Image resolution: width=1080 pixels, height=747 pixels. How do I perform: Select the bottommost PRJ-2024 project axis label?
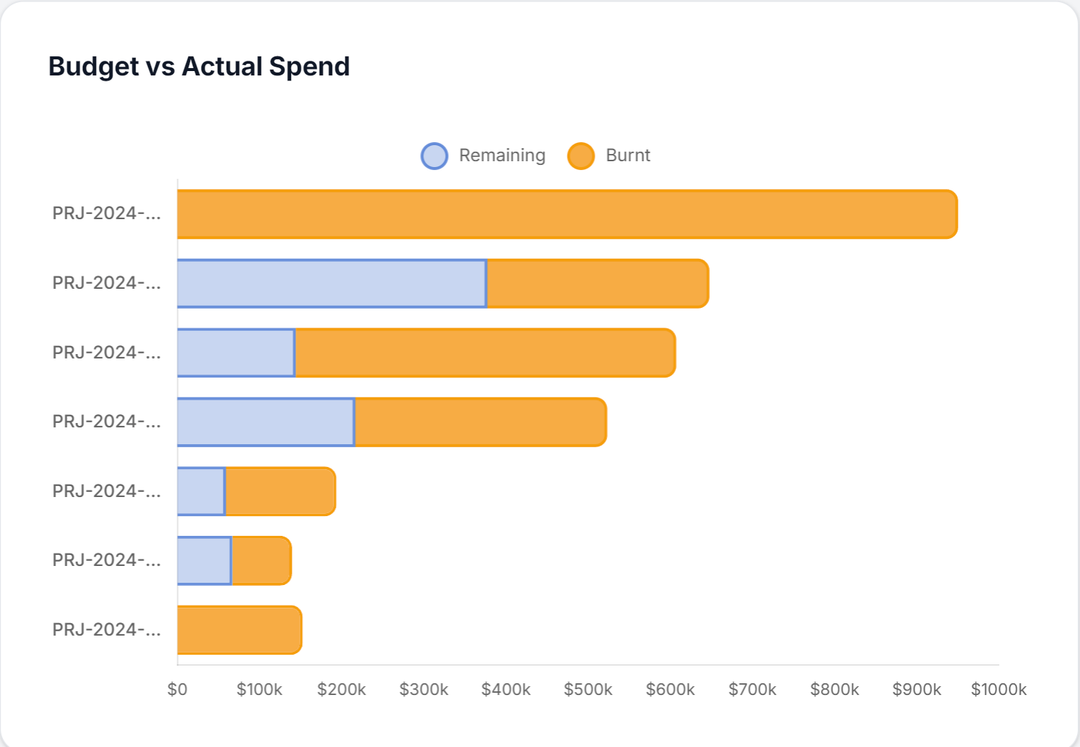click(x=106, y=629)
